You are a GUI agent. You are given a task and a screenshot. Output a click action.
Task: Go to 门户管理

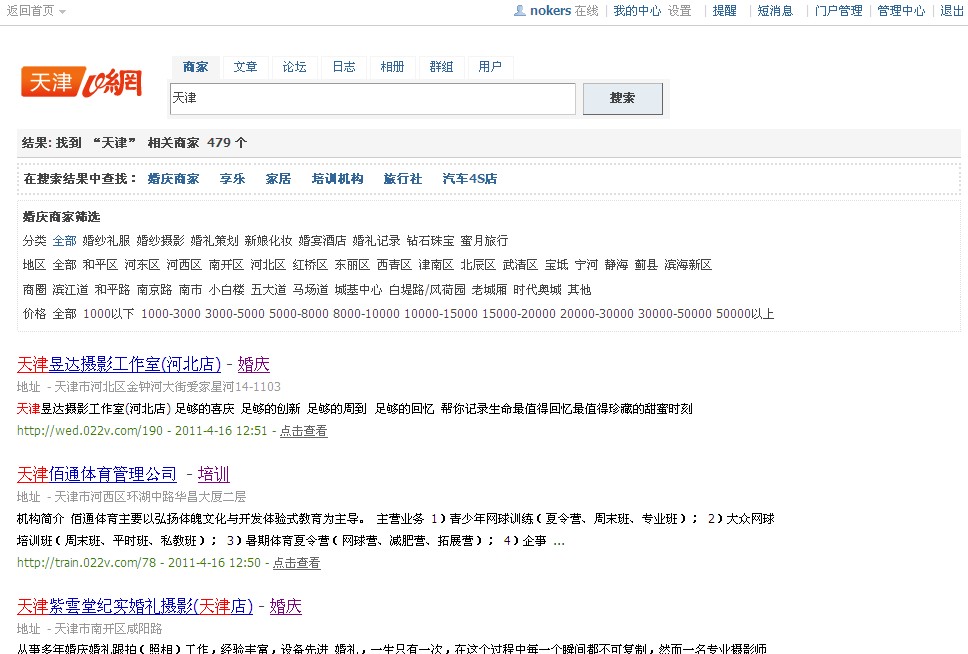coord(838,11)
